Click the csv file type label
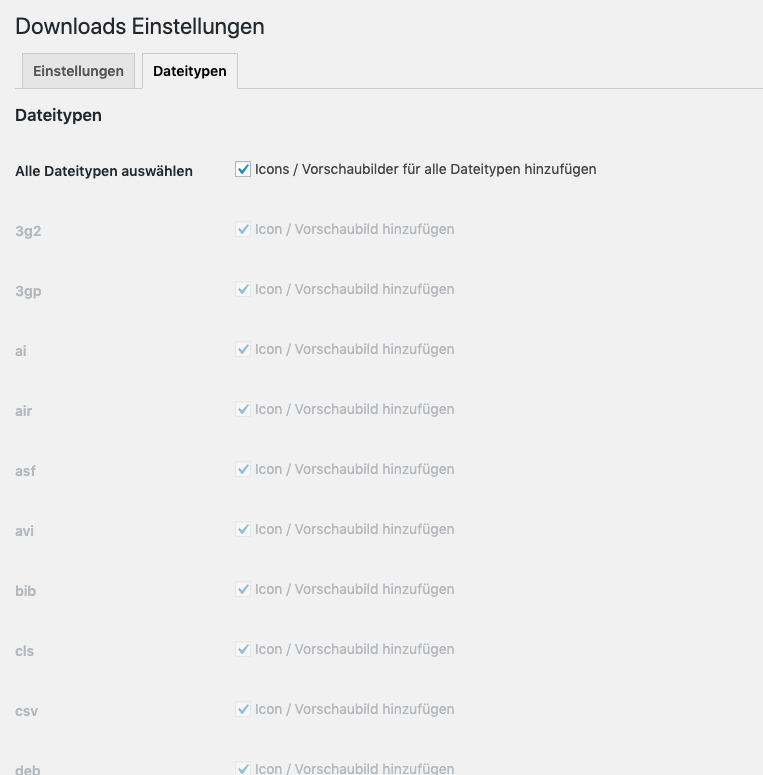Image resolution: width=763 pixels, height=775 pixels. tap(26, 711)
